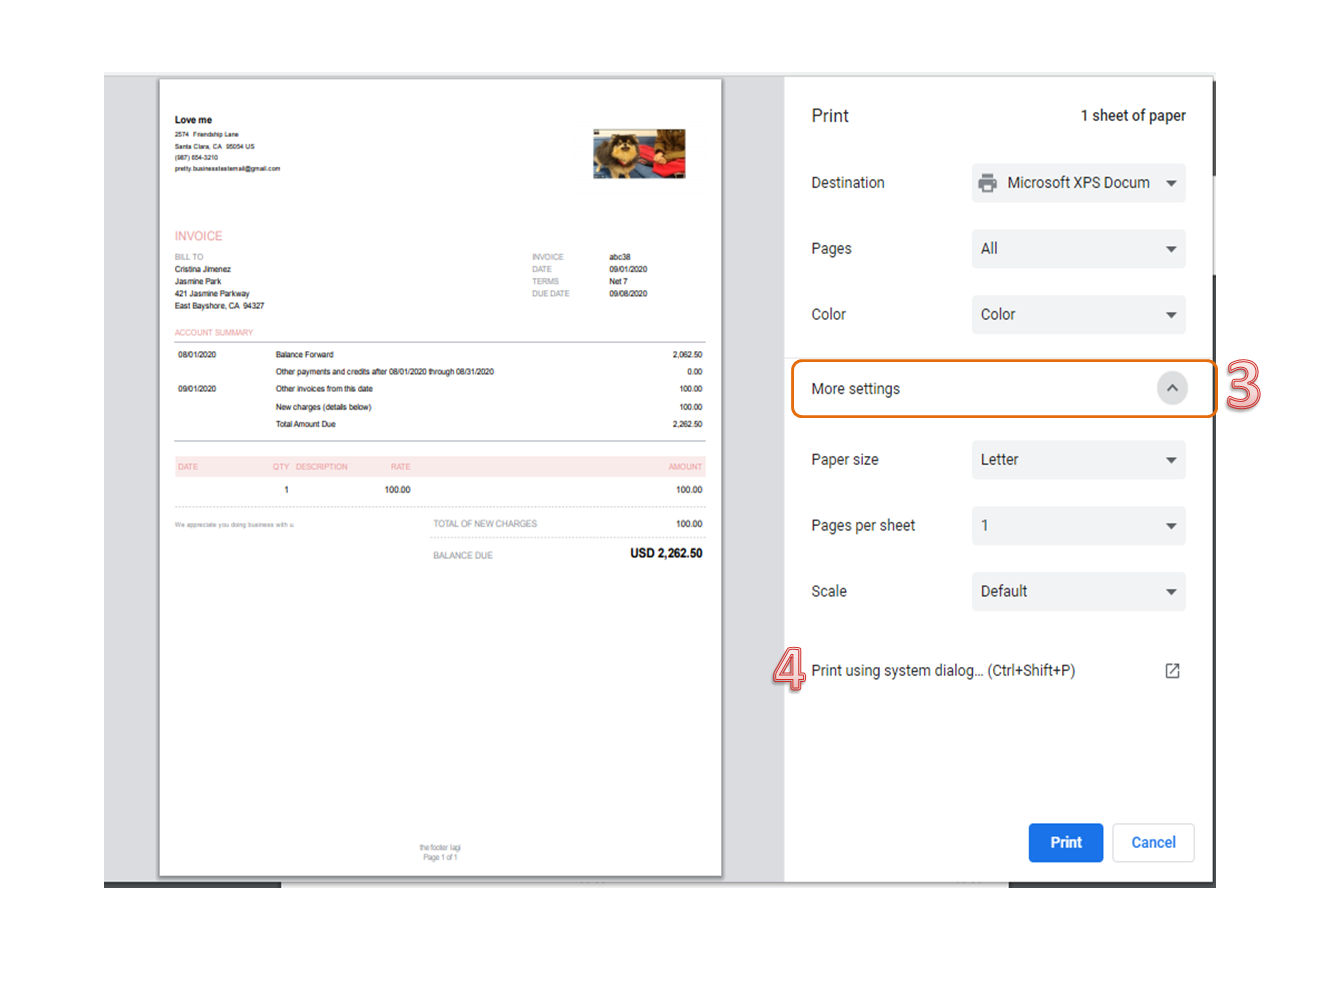Collapse More settings using the chevron icon

pyautogui.click(x=1172, y=388)
